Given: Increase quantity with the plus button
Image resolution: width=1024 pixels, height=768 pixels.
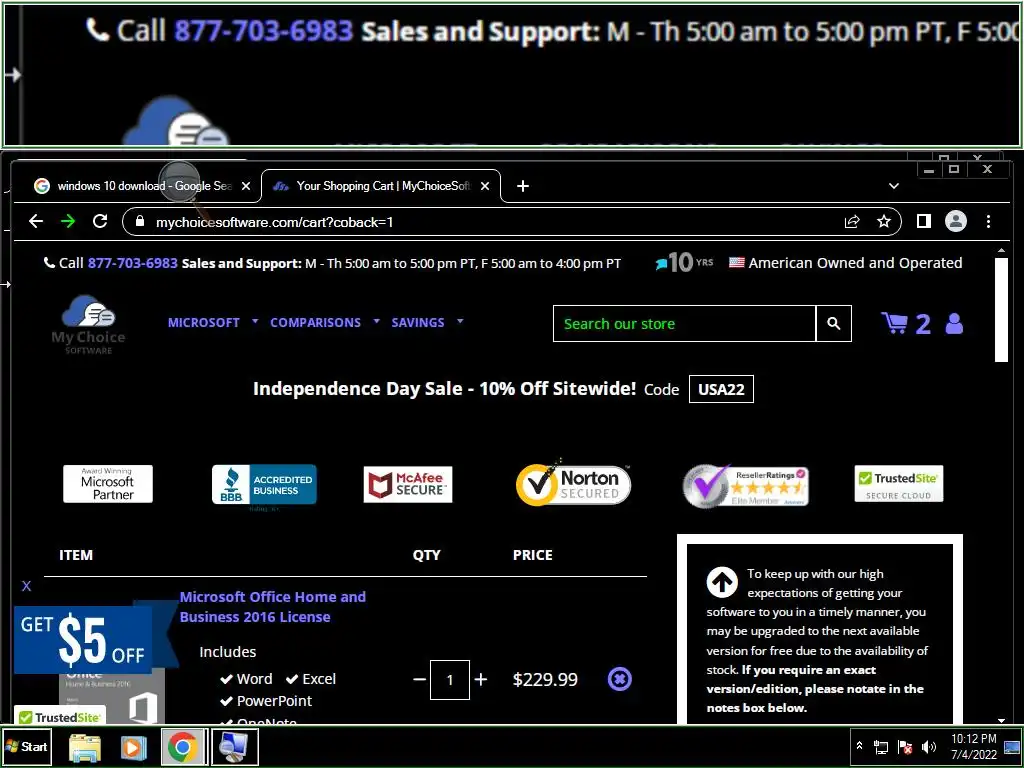Looking at the screenshot, I should (x=481, y=679).
